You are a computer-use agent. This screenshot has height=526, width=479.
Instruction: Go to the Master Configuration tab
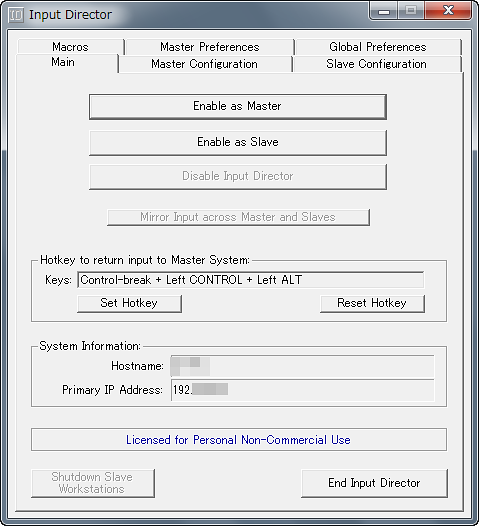[205, 64]
